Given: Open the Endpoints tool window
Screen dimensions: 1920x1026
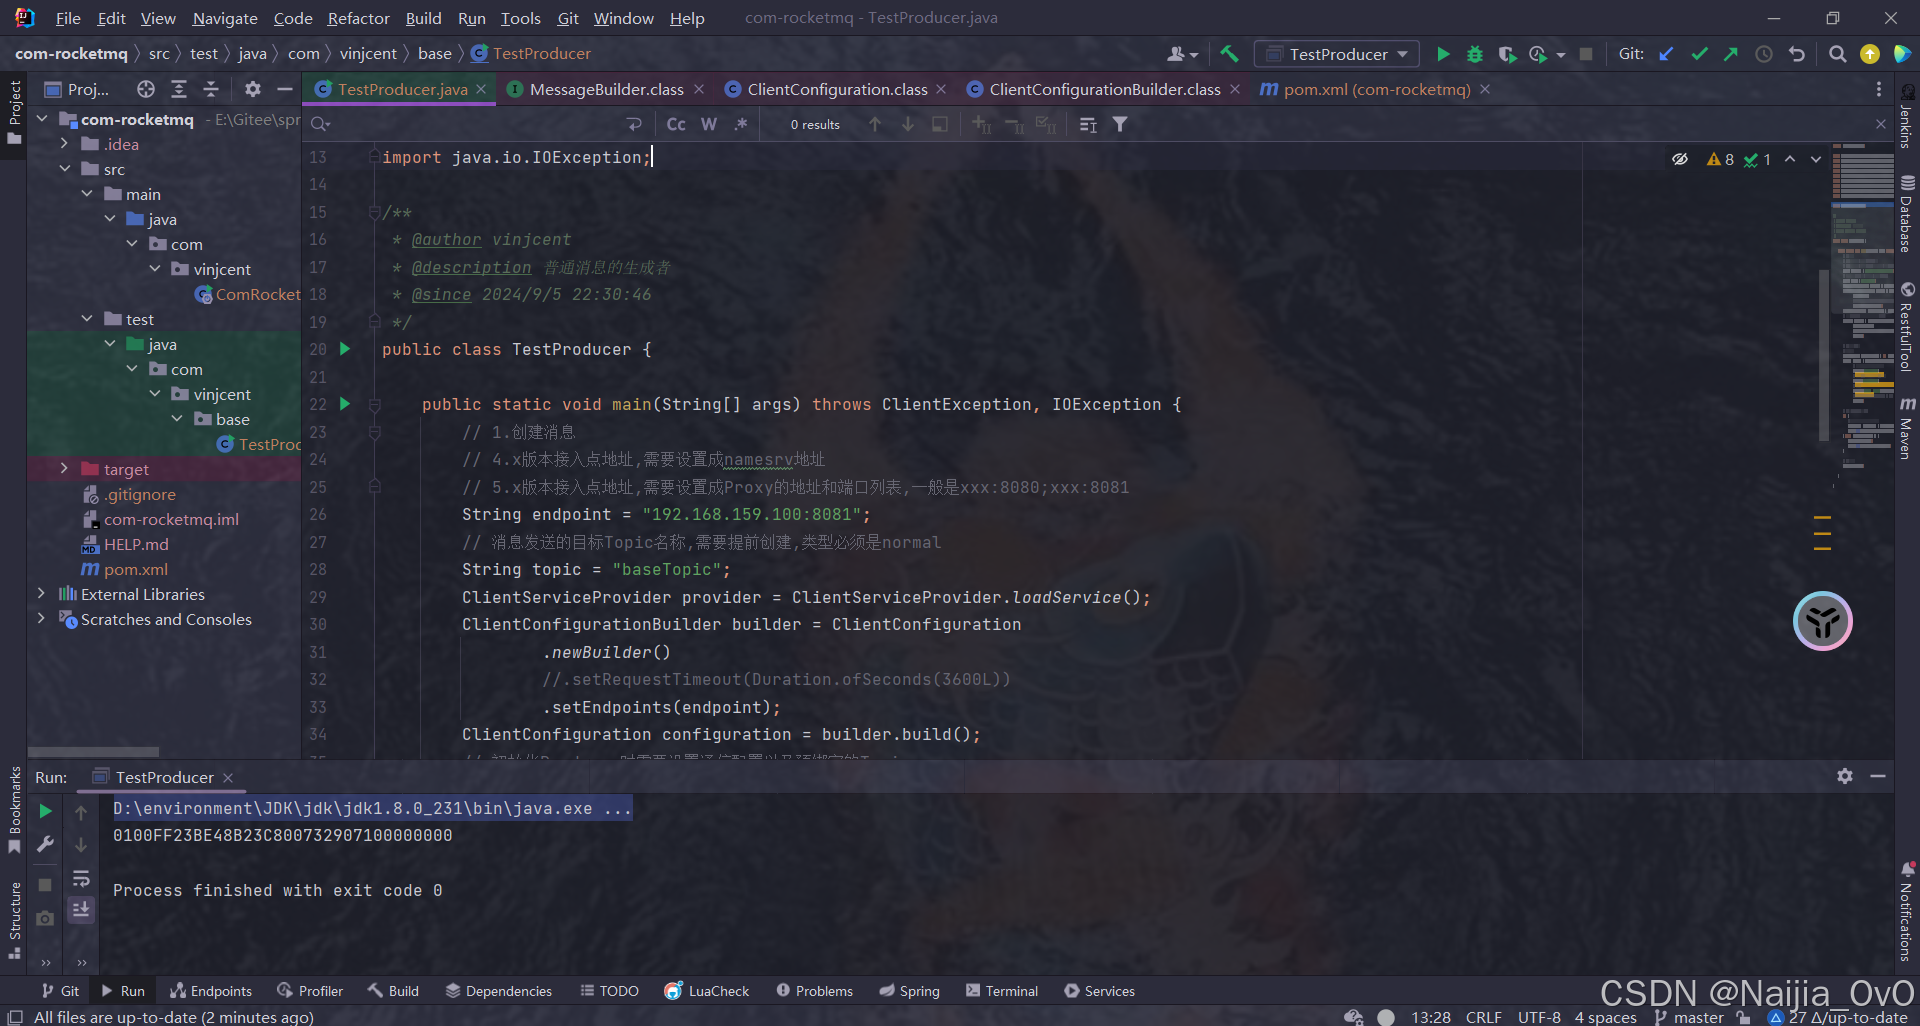Looking at the screenshot, I should pos(211,991).
